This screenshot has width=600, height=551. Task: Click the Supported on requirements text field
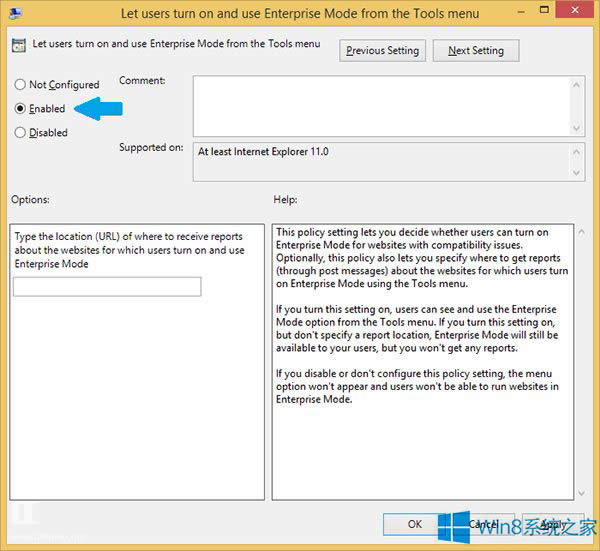point(380,160)
